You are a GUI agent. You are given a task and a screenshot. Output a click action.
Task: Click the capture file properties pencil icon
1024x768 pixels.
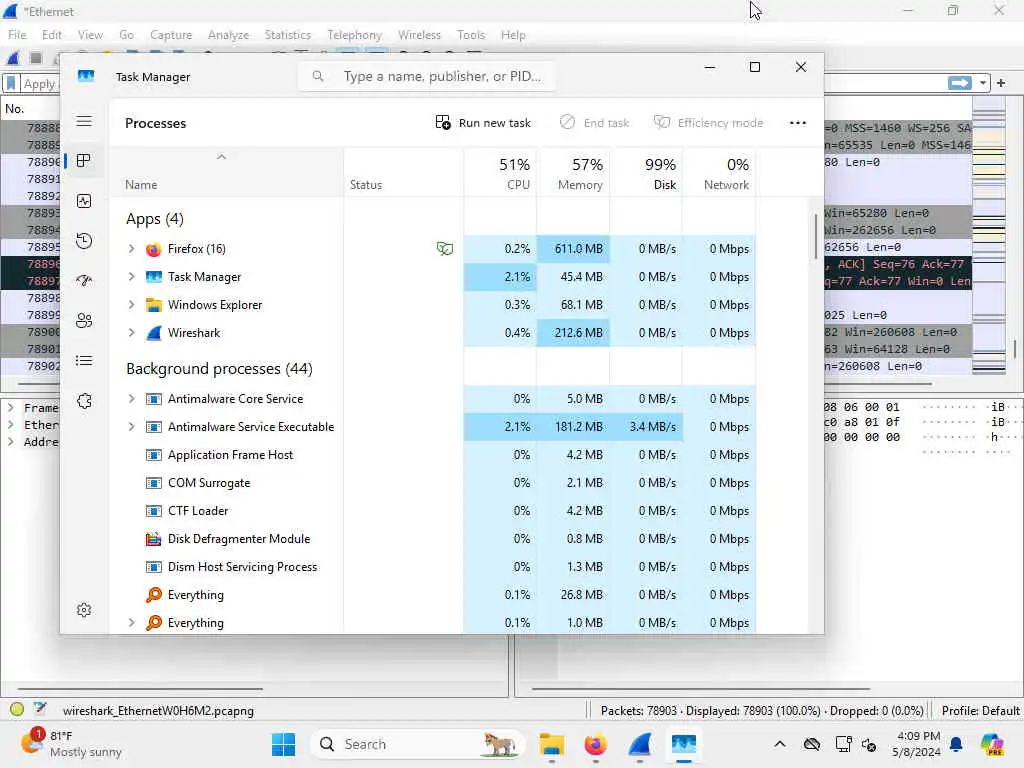pos(40,708)
